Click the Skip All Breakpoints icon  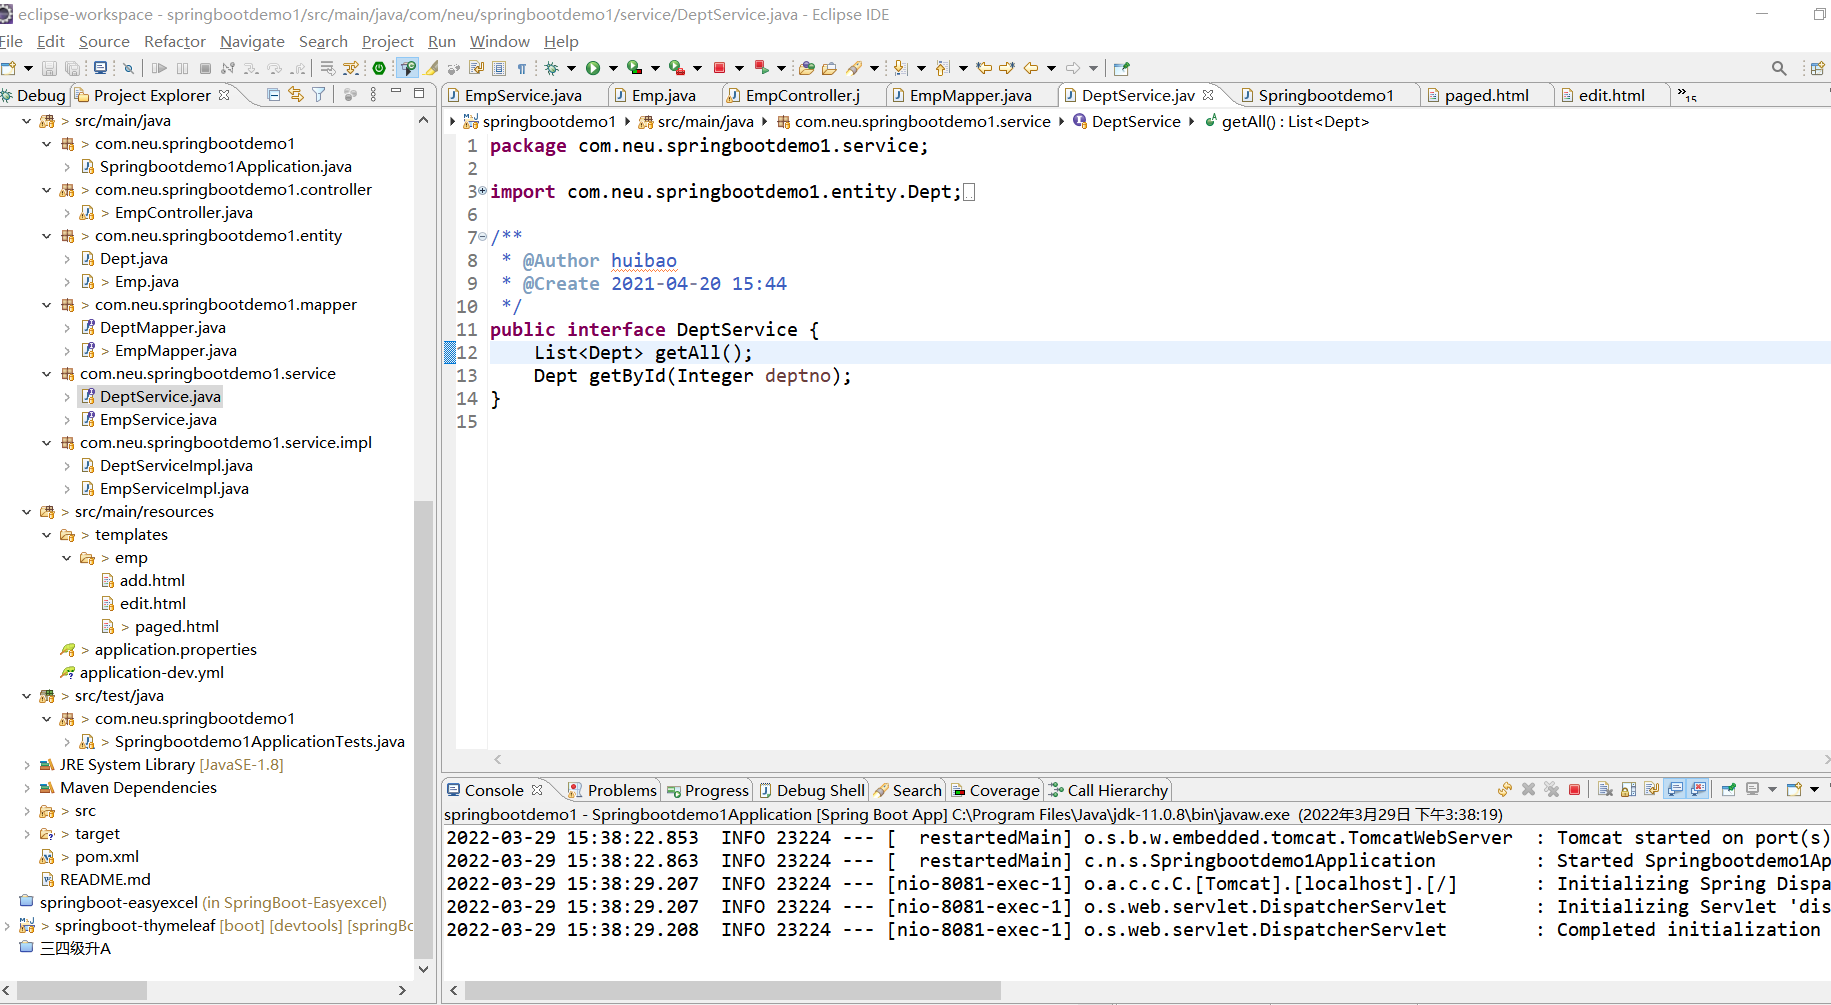(x=129, y=68)
